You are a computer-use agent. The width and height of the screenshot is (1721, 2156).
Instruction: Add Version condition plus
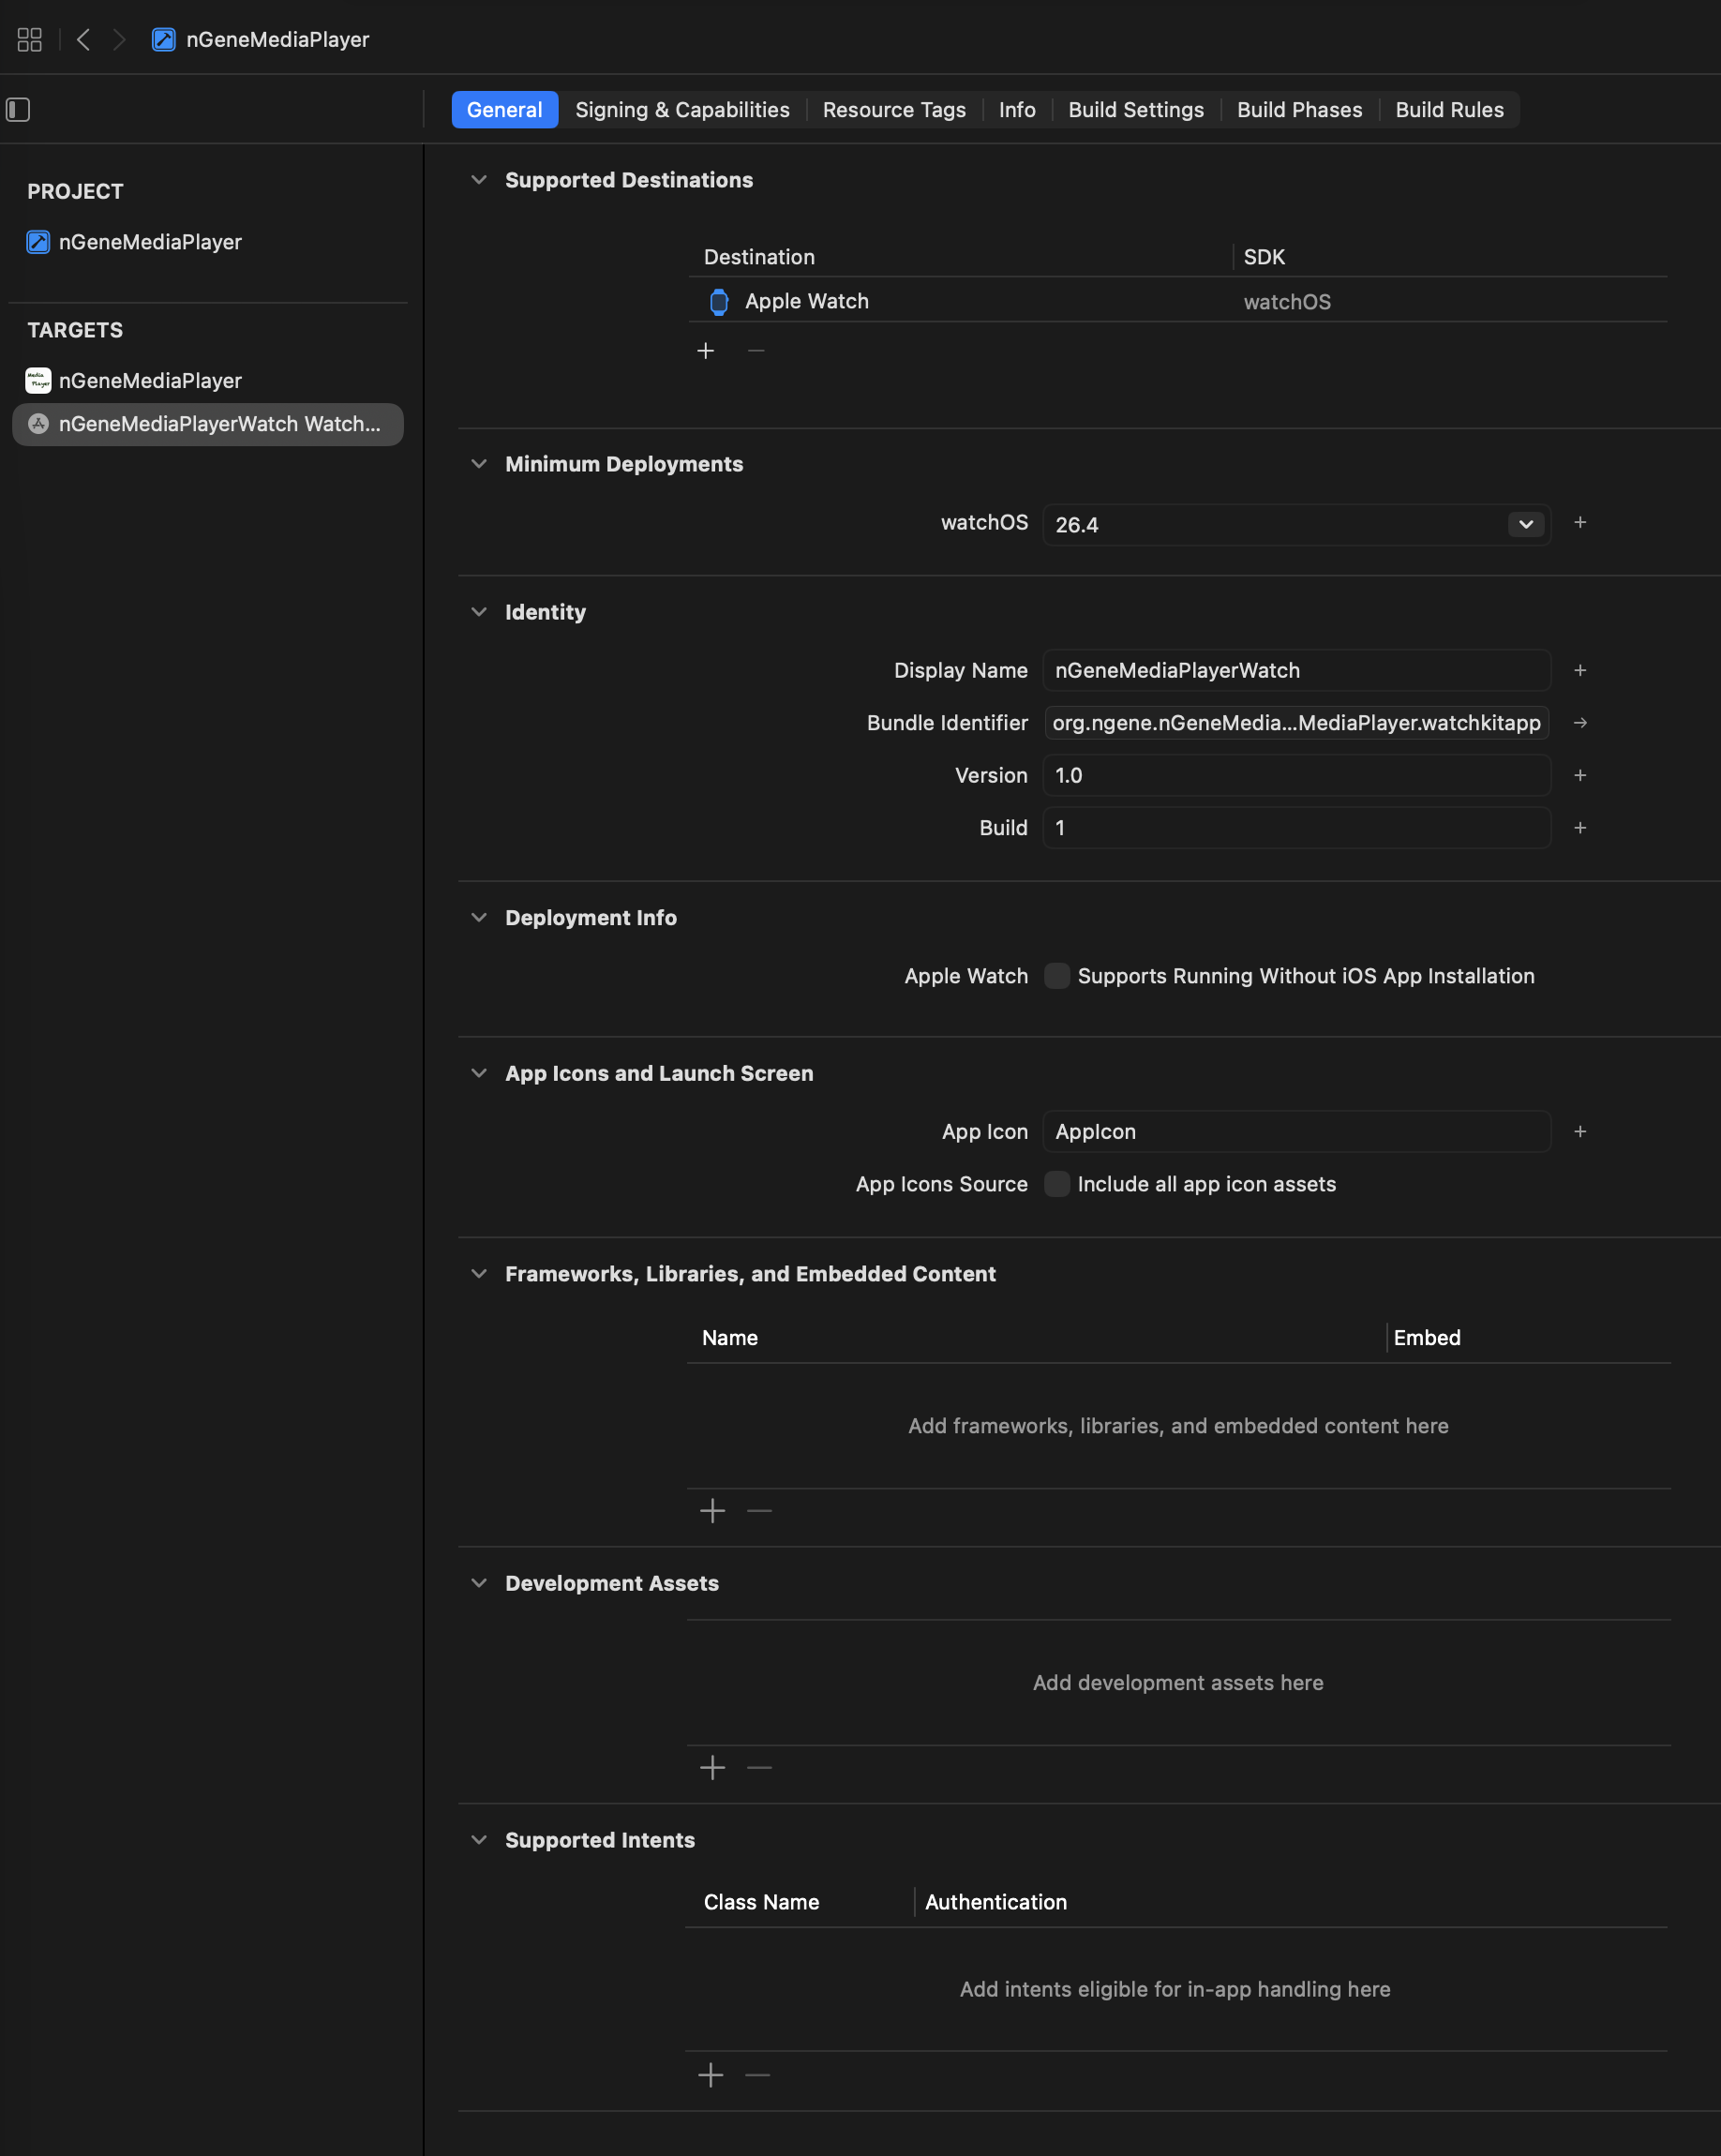[1580, 775]
